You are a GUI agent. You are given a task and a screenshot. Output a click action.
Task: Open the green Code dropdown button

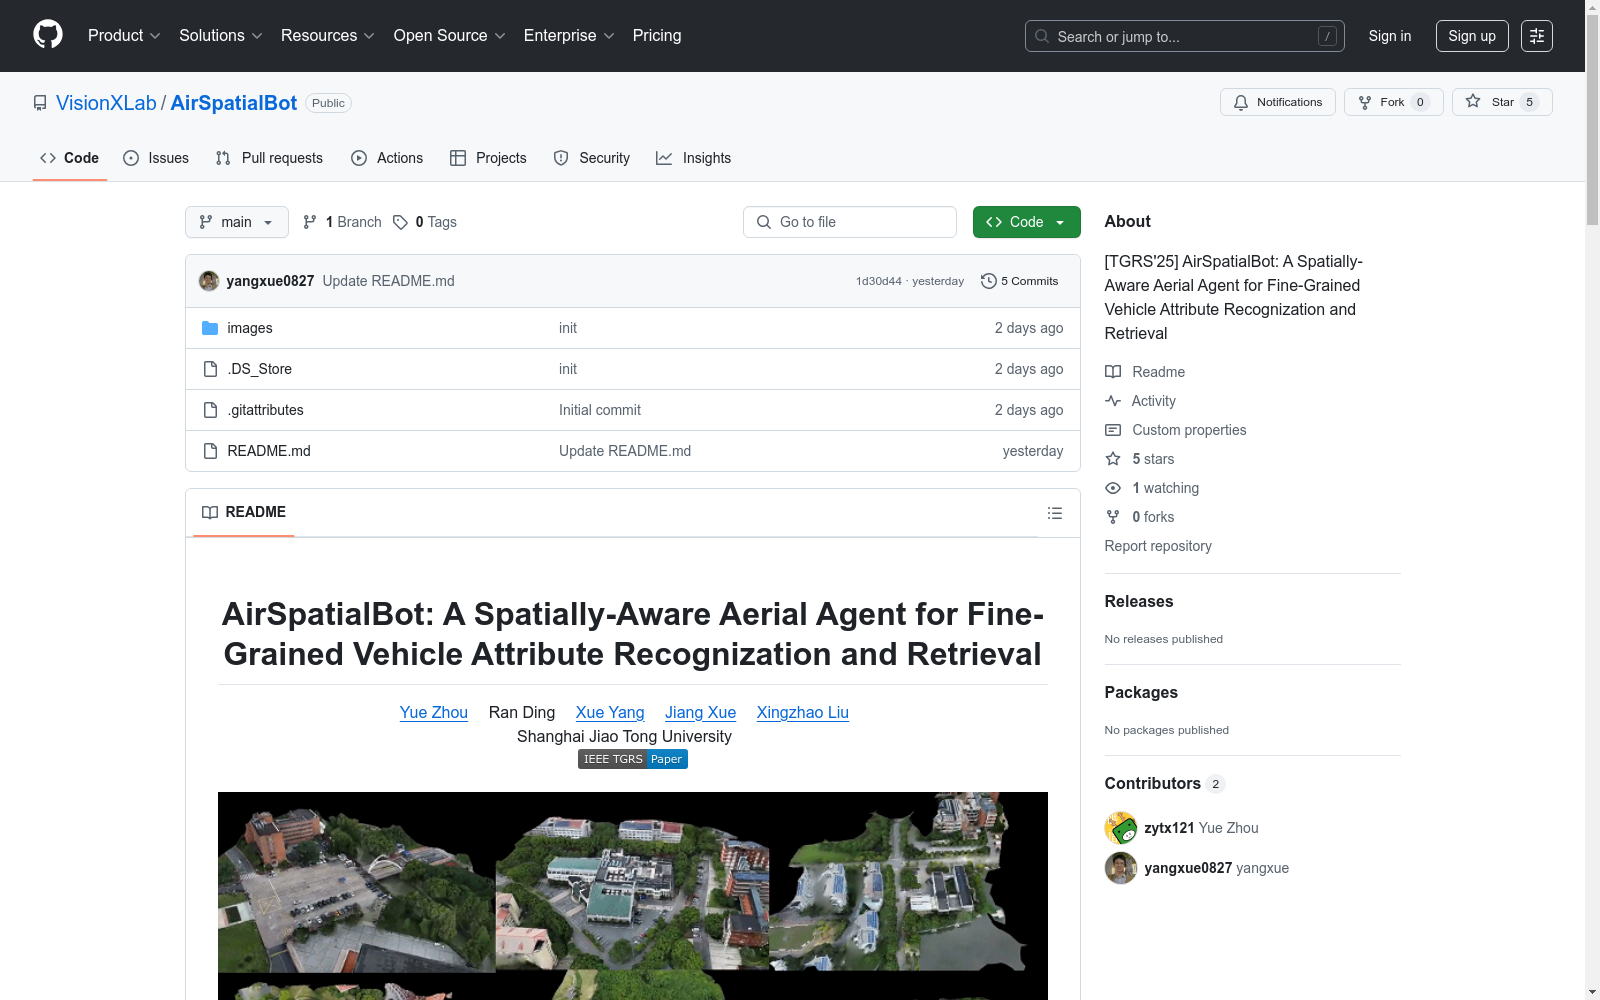click(x=1027, y=222)
